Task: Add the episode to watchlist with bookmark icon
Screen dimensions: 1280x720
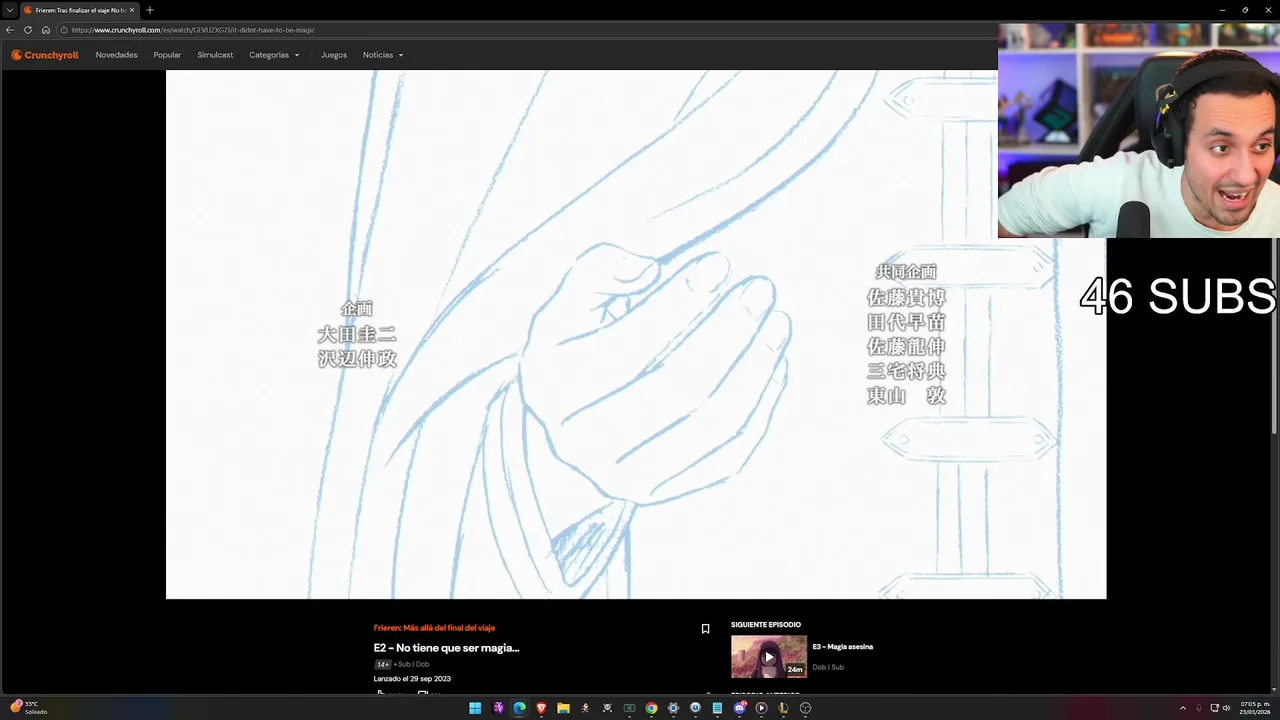Action: coord(705,629)
